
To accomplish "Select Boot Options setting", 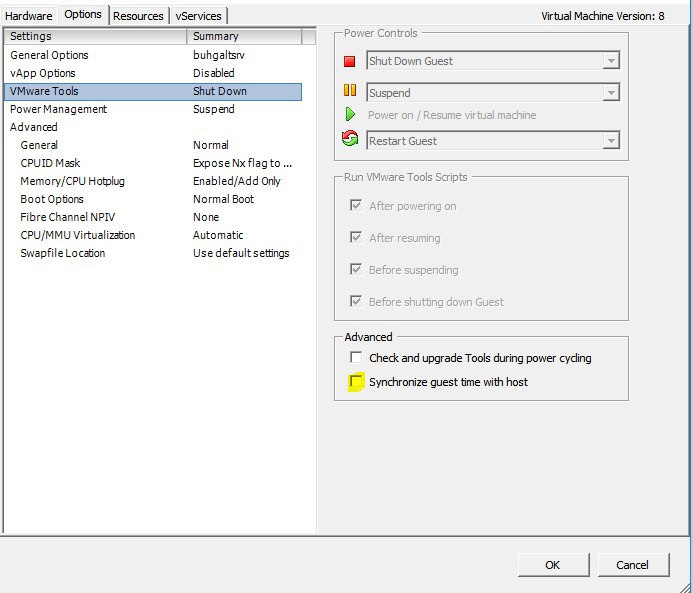I will pyautogui.click(x=153, y=199).
